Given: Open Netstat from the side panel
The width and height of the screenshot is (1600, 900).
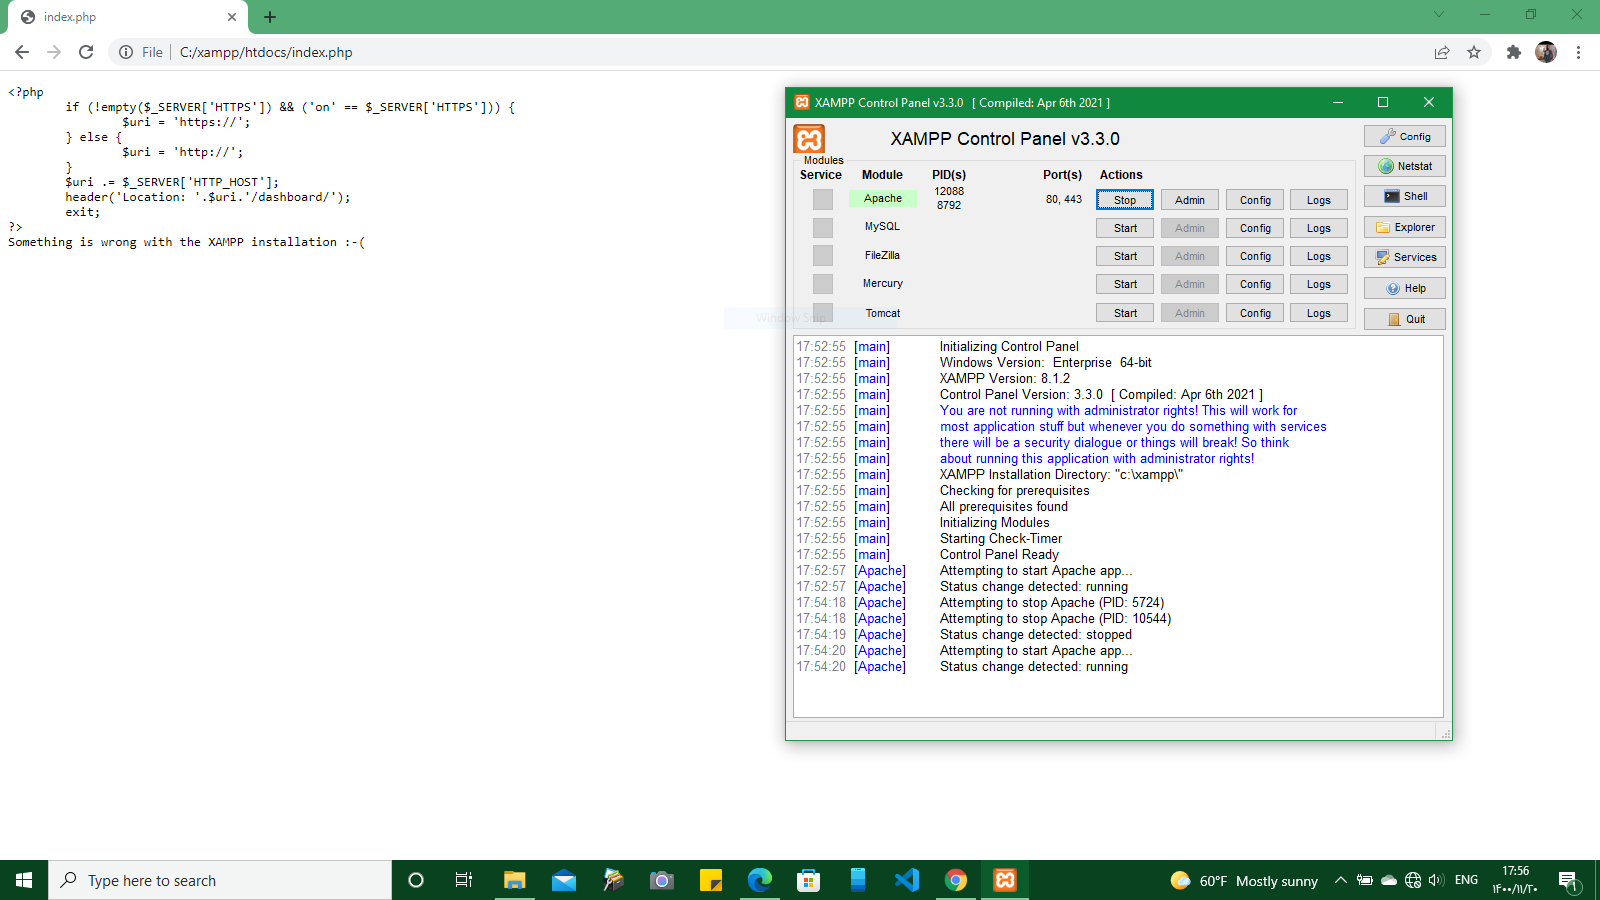Looking at the screenshot, I should tap(1405, 166).
